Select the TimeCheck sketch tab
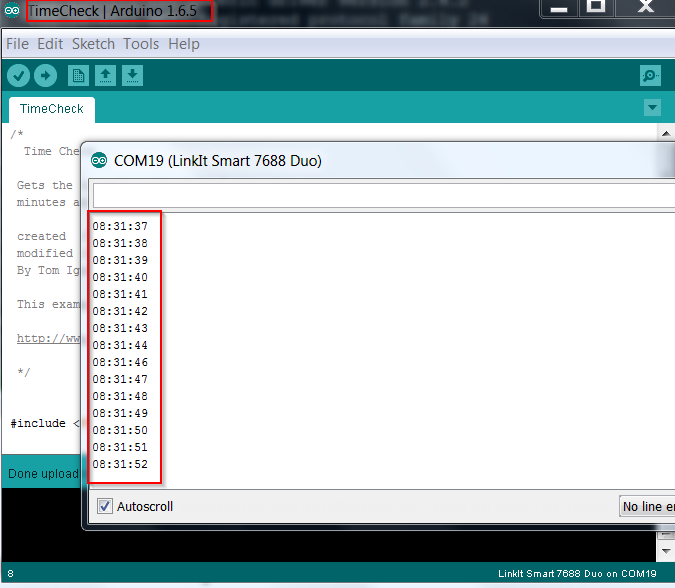 [52, 109]
